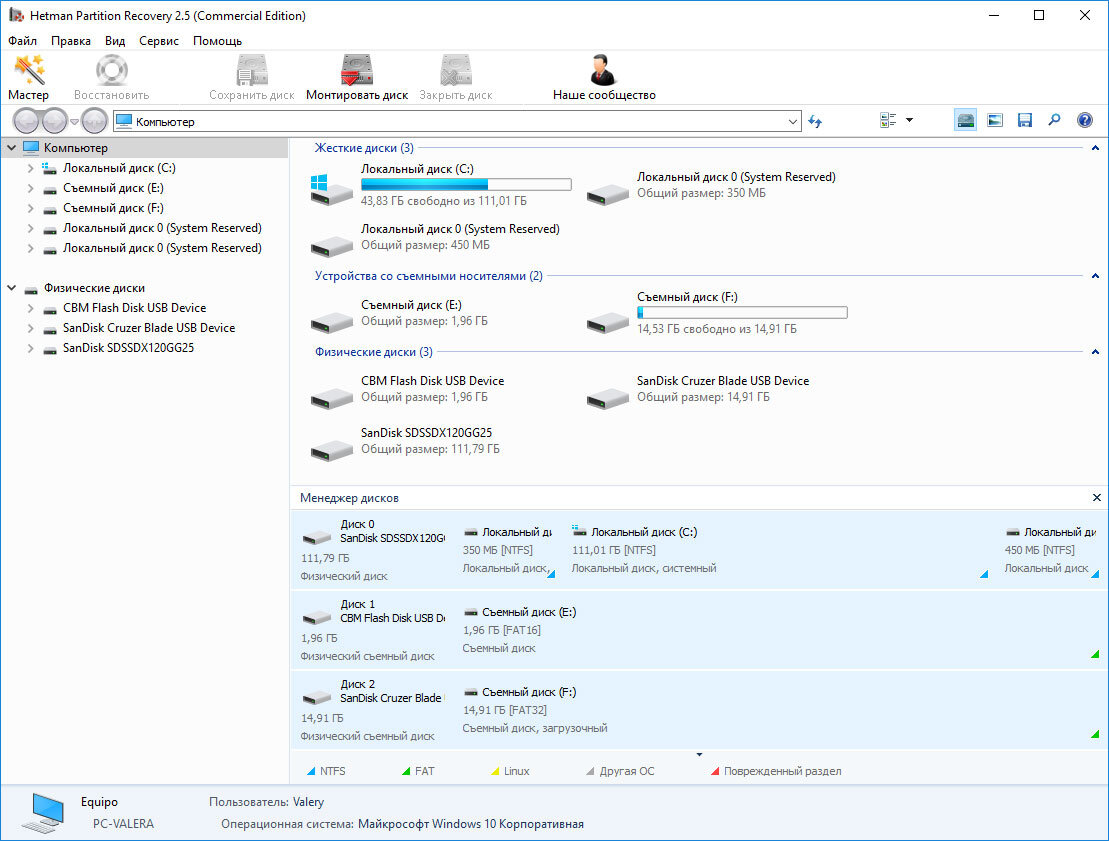Click the forward navigation arrow
Screen dimensions: 1109x841
coord(54,121)
